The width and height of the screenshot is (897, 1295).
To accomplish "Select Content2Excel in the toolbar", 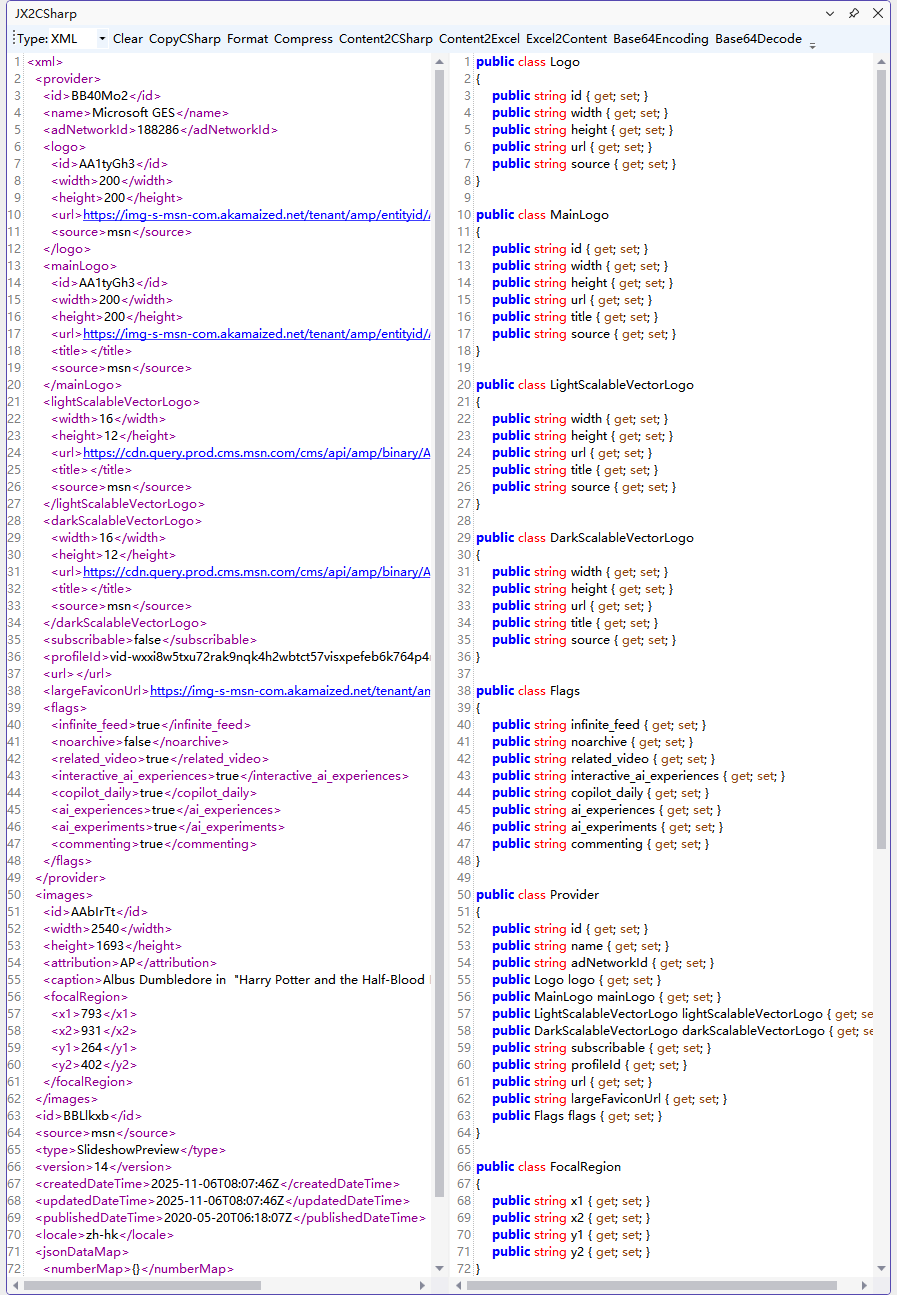I will pyautogui.click(x=479, y=39).
